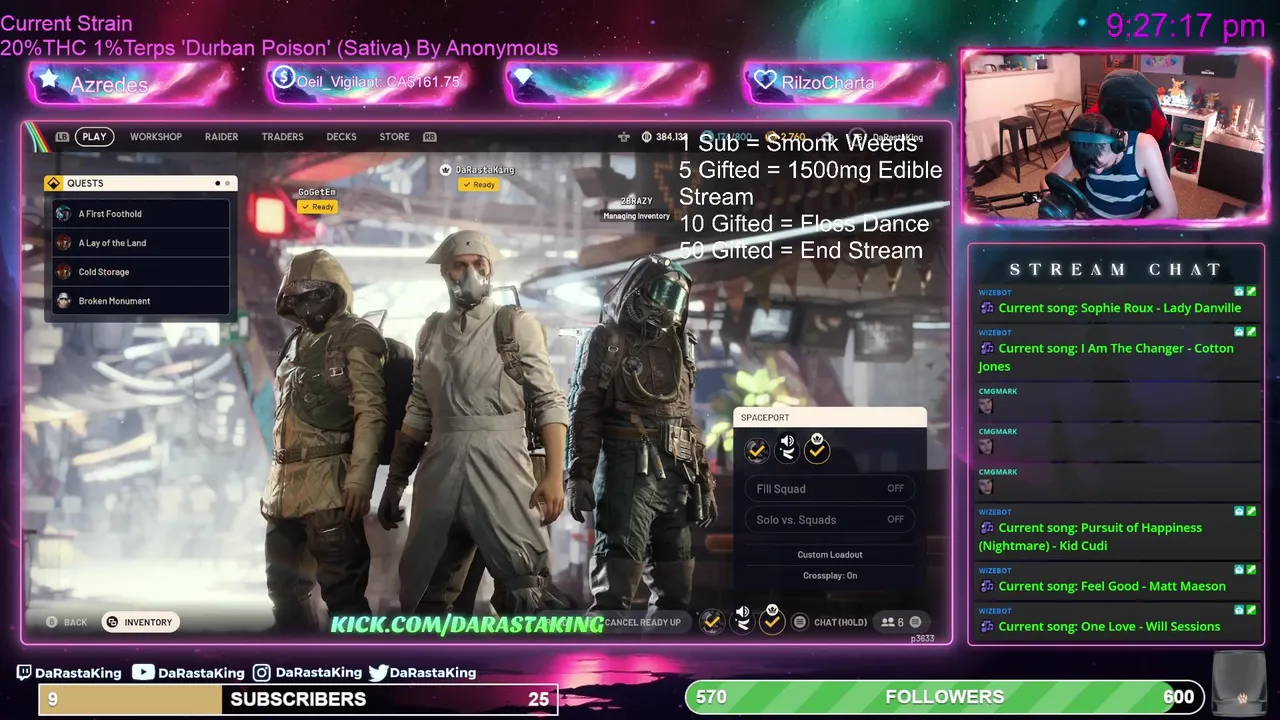
Task: Click the A First Foothold quest portrait icon
Action: (63, 214)
